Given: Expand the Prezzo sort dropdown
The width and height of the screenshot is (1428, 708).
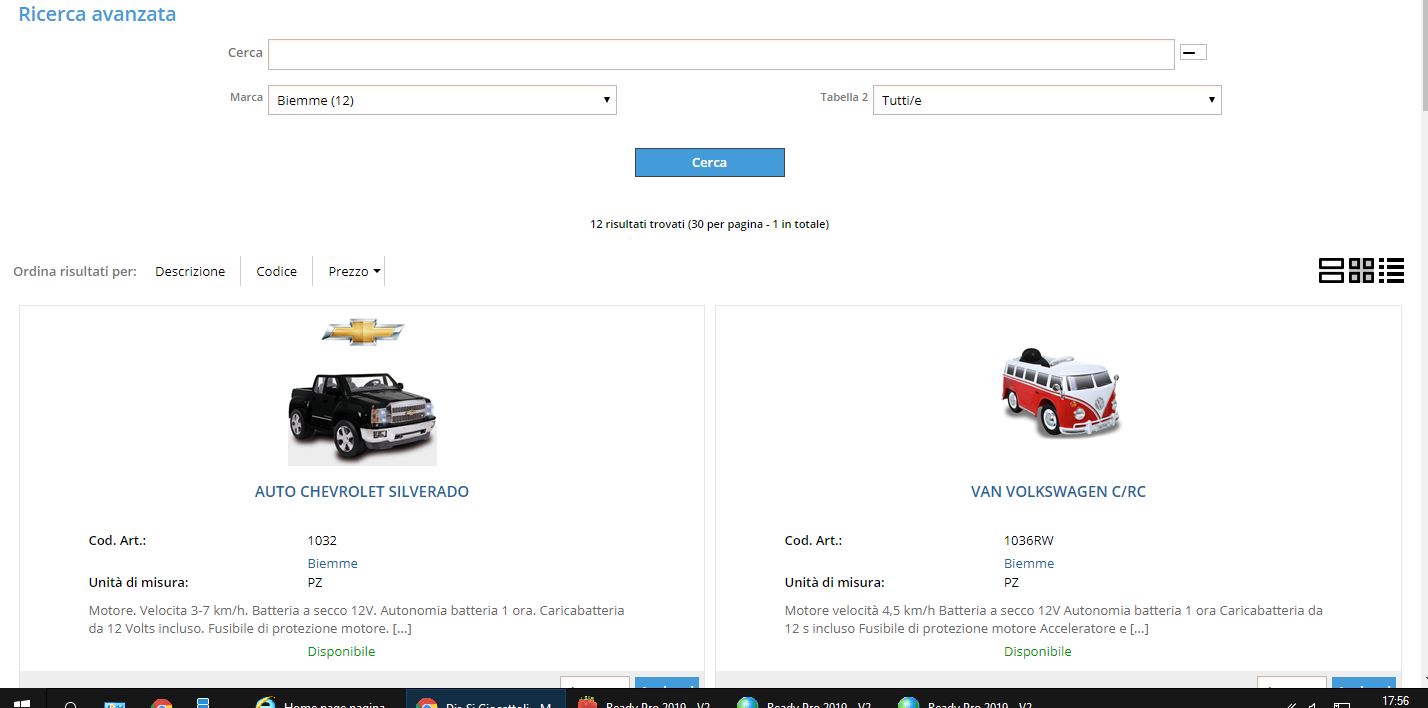Looking at the screenshot, I should click(355, 271).
